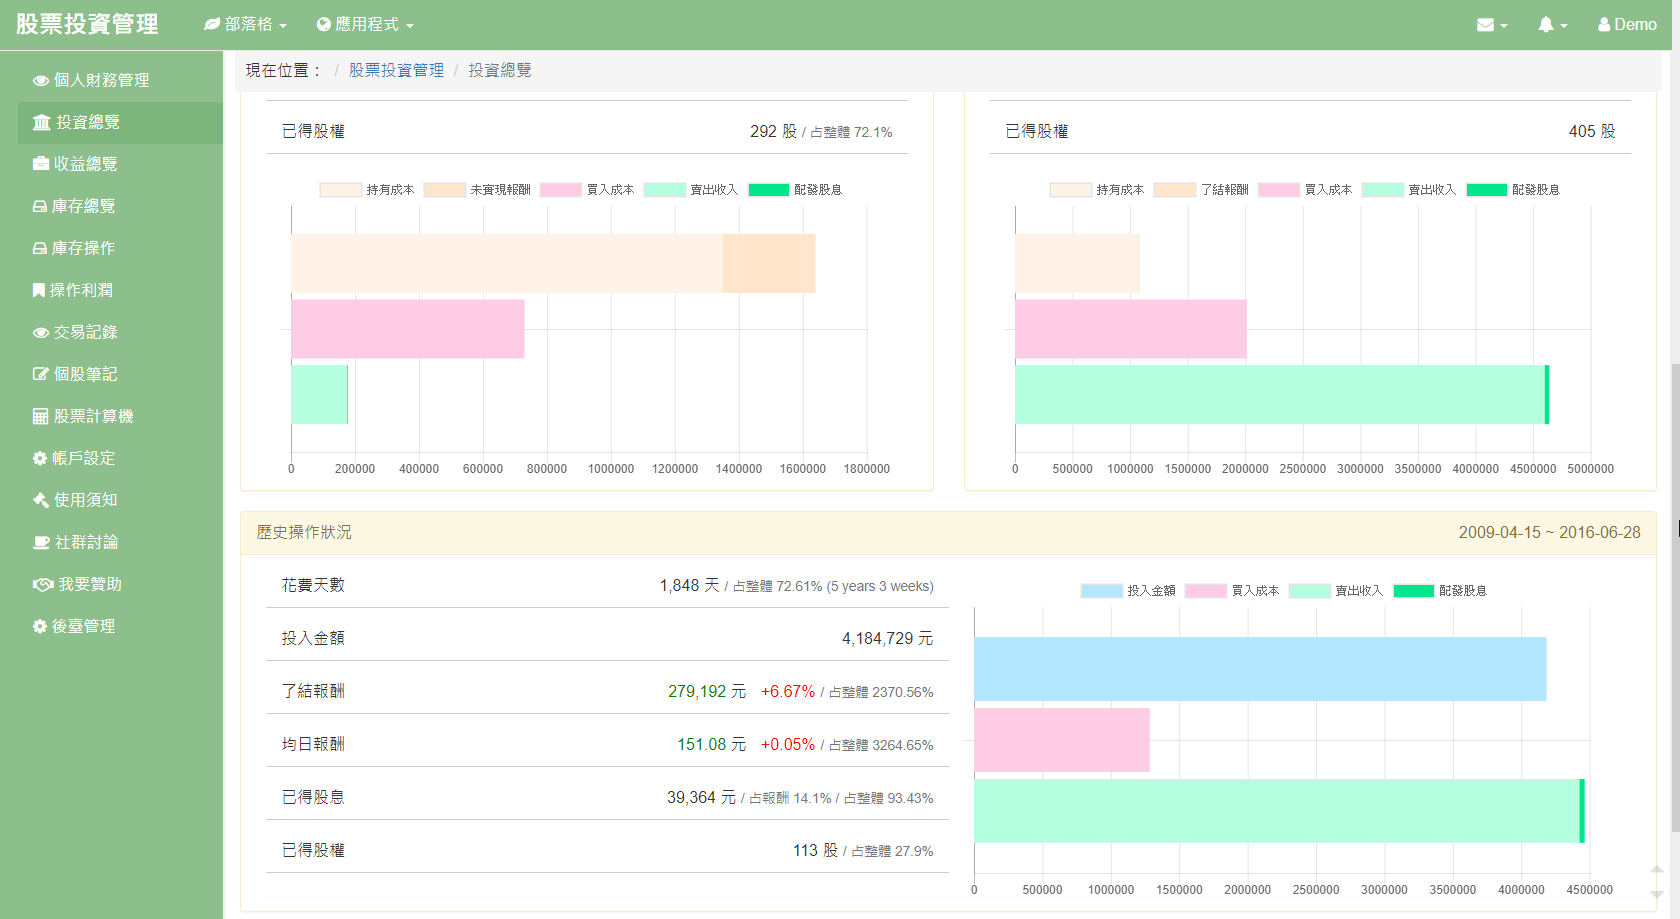Click the 股票投資管理 breadcrumb link
The width and height of the screenshot is (1680, 919).
coord(396,70)
